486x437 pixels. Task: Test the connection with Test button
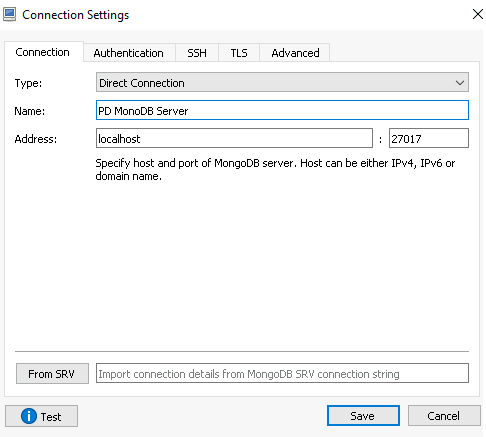pyautogui.click(x=41, y=416)
